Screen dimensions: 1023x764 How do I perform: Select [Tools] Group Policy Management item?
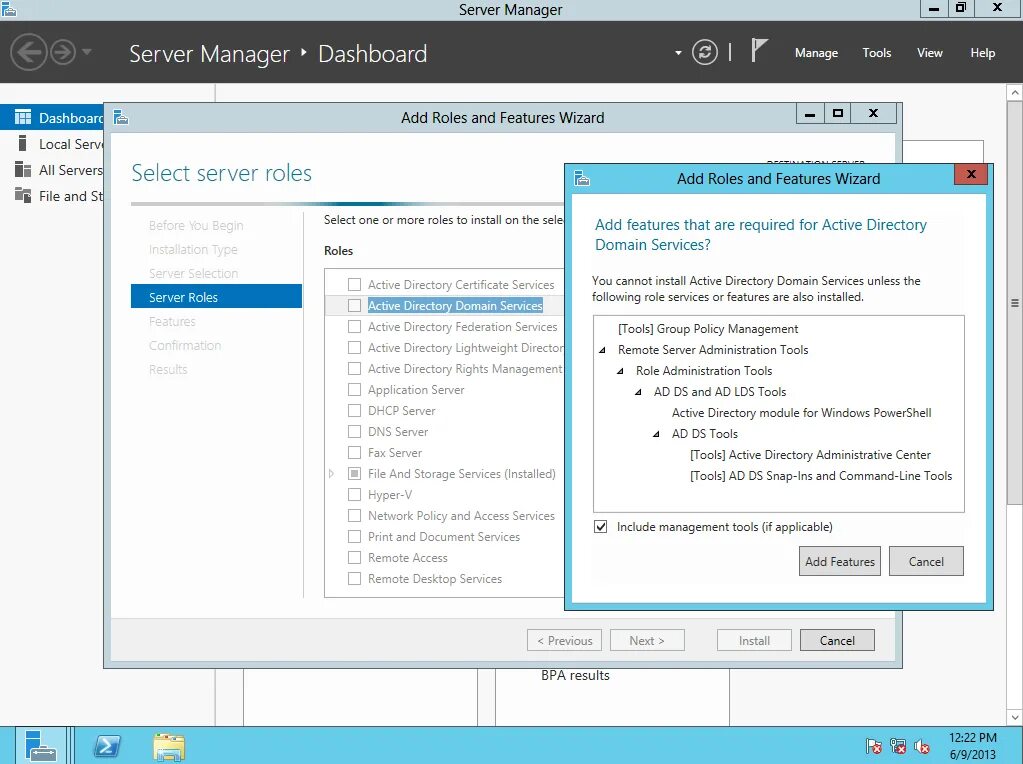708,329
